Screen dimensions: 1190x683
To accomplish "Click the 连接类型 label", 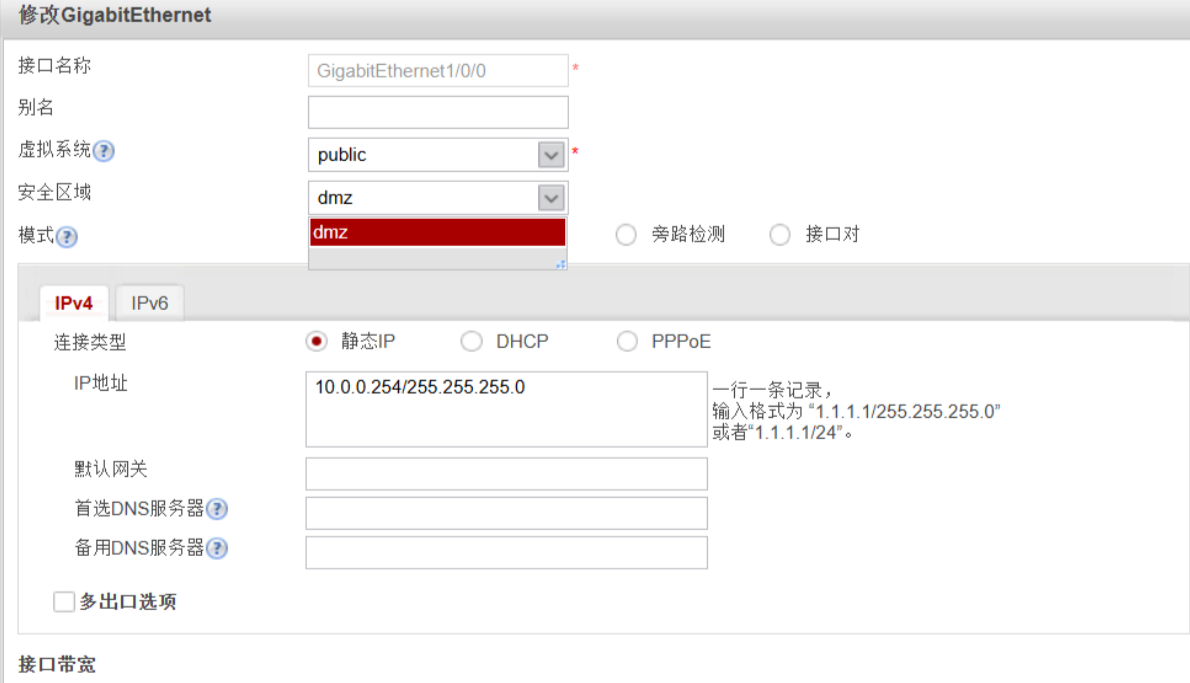I will pos(90,342).
